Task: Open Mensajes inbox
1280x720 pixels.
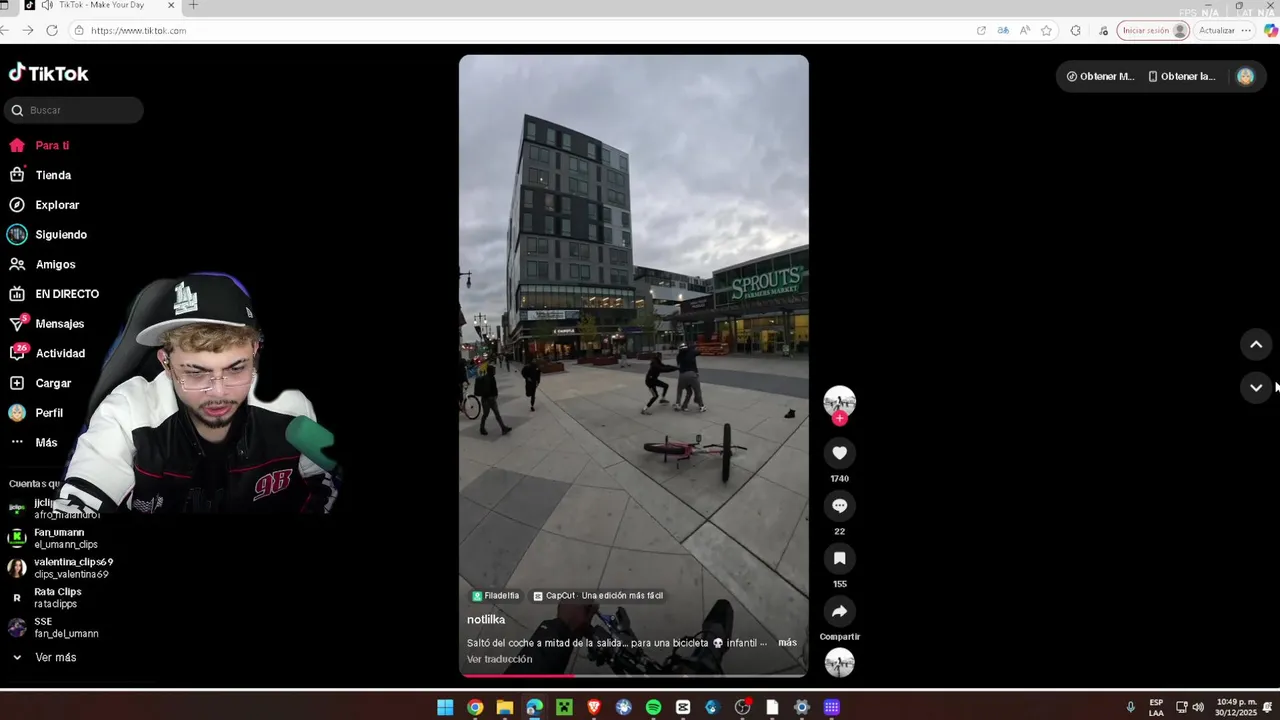Action: [47, 324]
